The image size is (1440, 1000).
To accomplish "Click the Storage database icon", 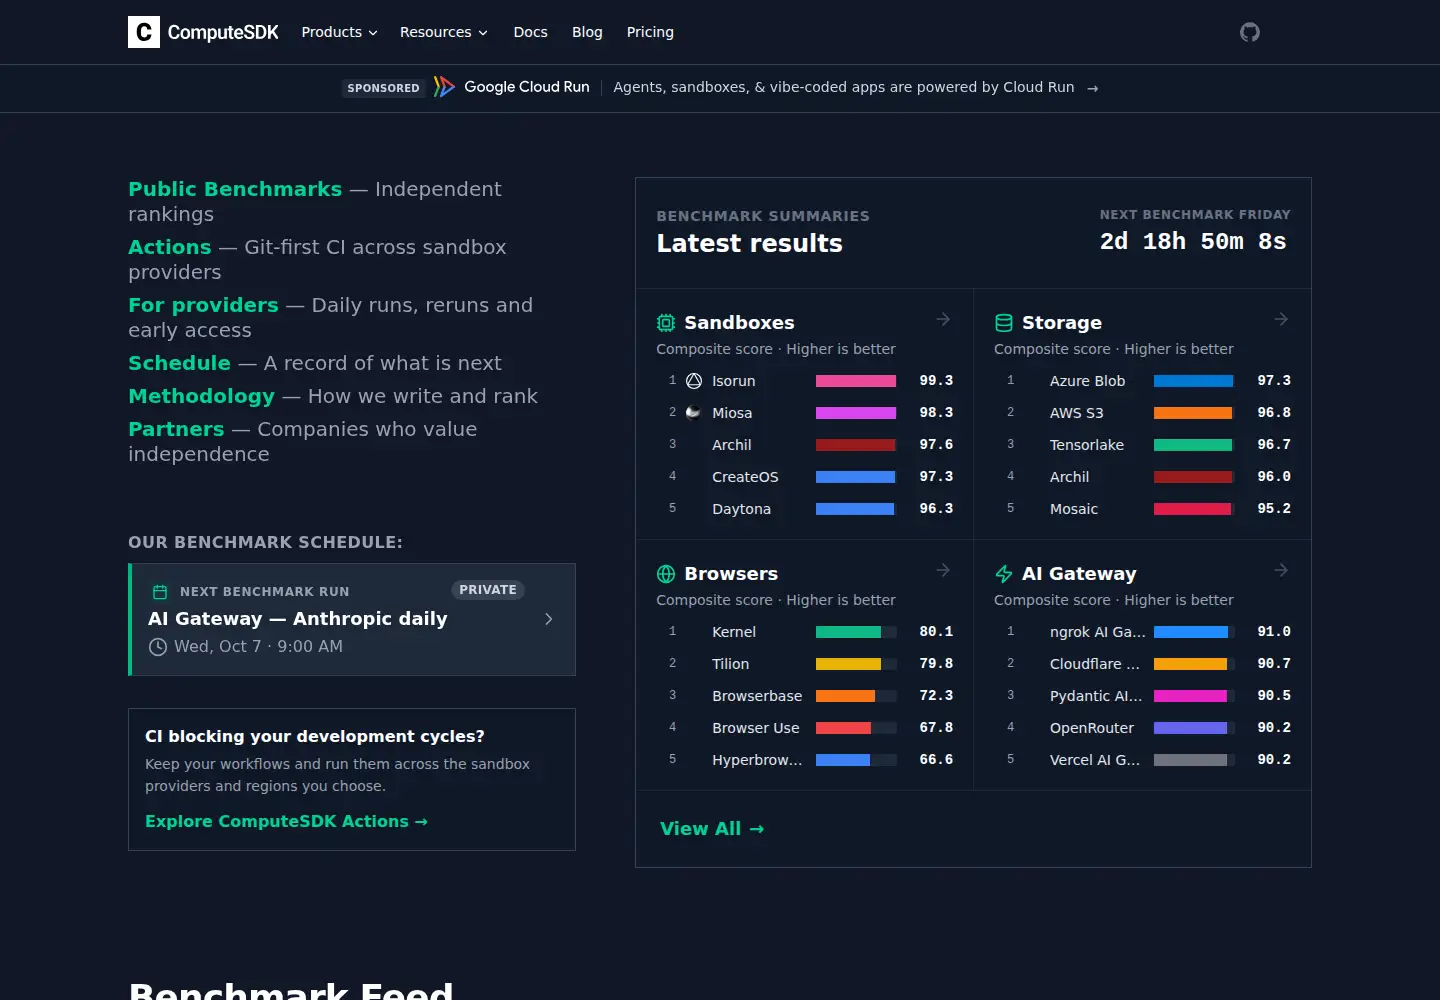I will 1004,323.
